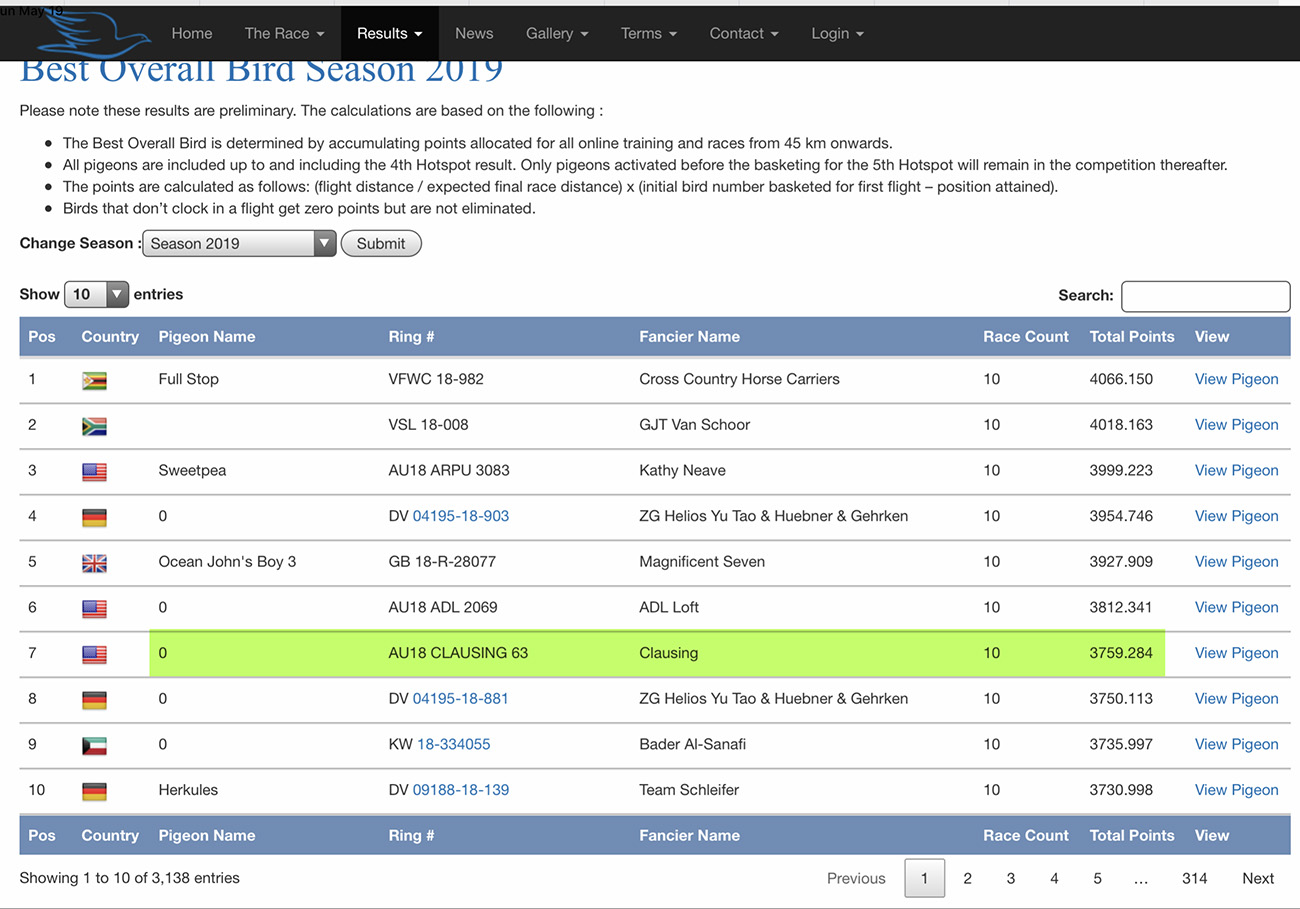Go to the News page
Viewport: 1300px width, 909px height.
(x=474, y=33)
